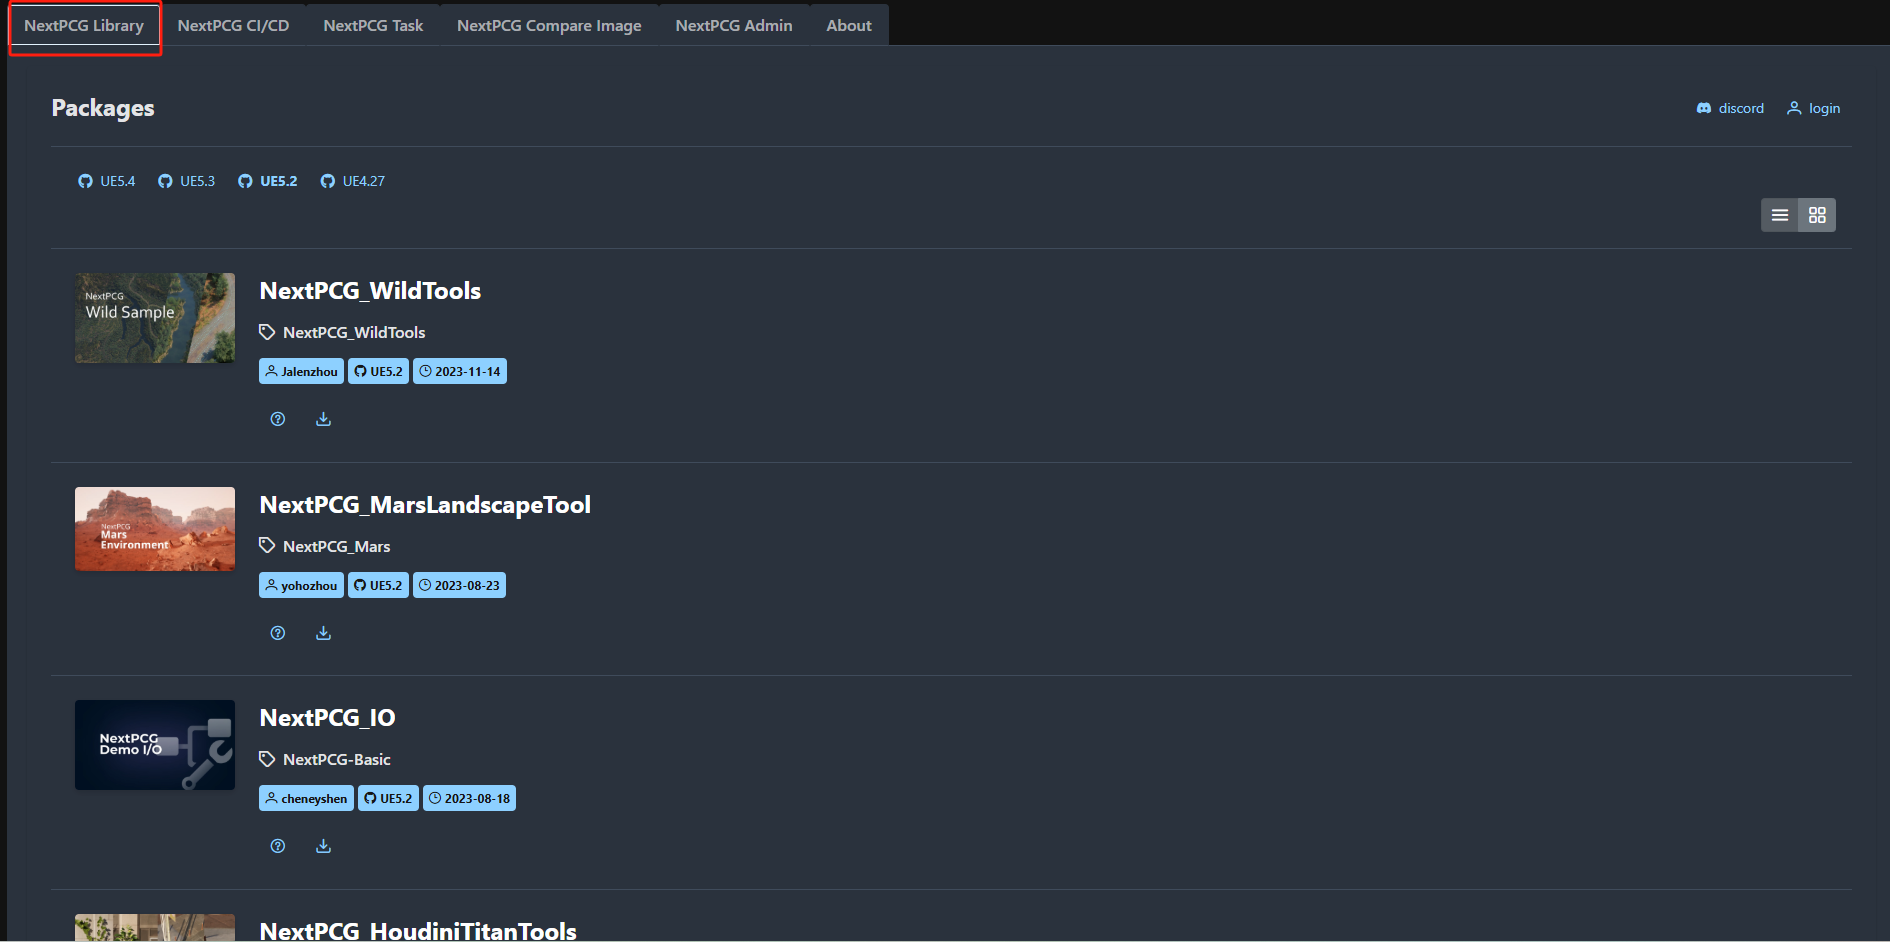Open the NextPCG_IO package title
1890x942 pixels.
tap(327, 718)
